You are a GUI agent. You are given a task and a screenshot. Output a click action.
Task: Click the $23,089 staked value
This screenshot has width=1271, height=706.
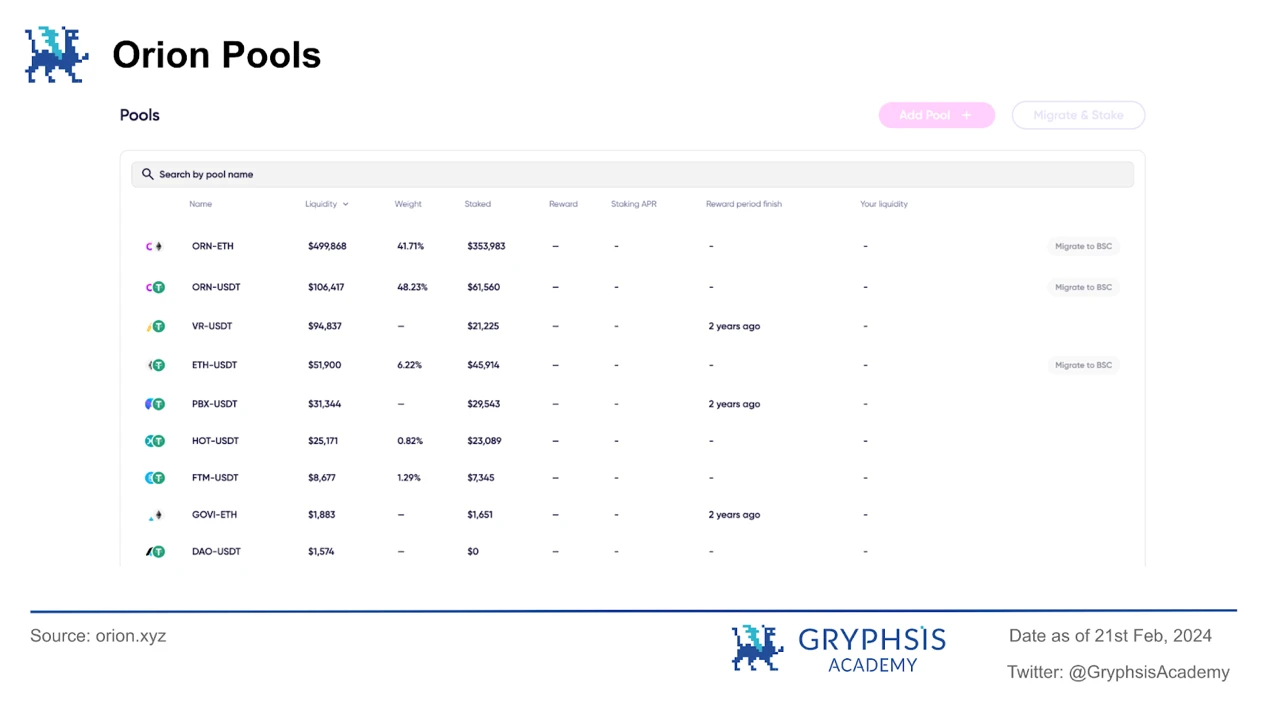(x=484, y=441)
